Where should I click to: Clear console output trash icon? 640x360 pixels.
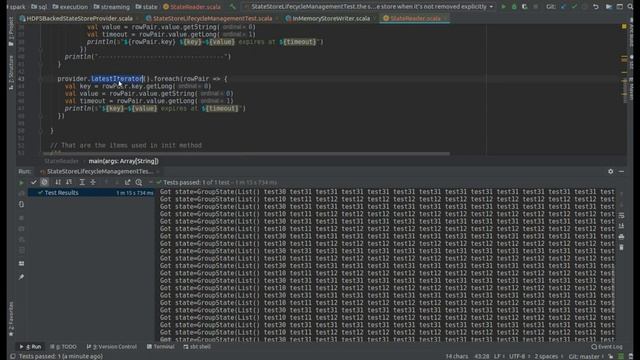point(621,247)
